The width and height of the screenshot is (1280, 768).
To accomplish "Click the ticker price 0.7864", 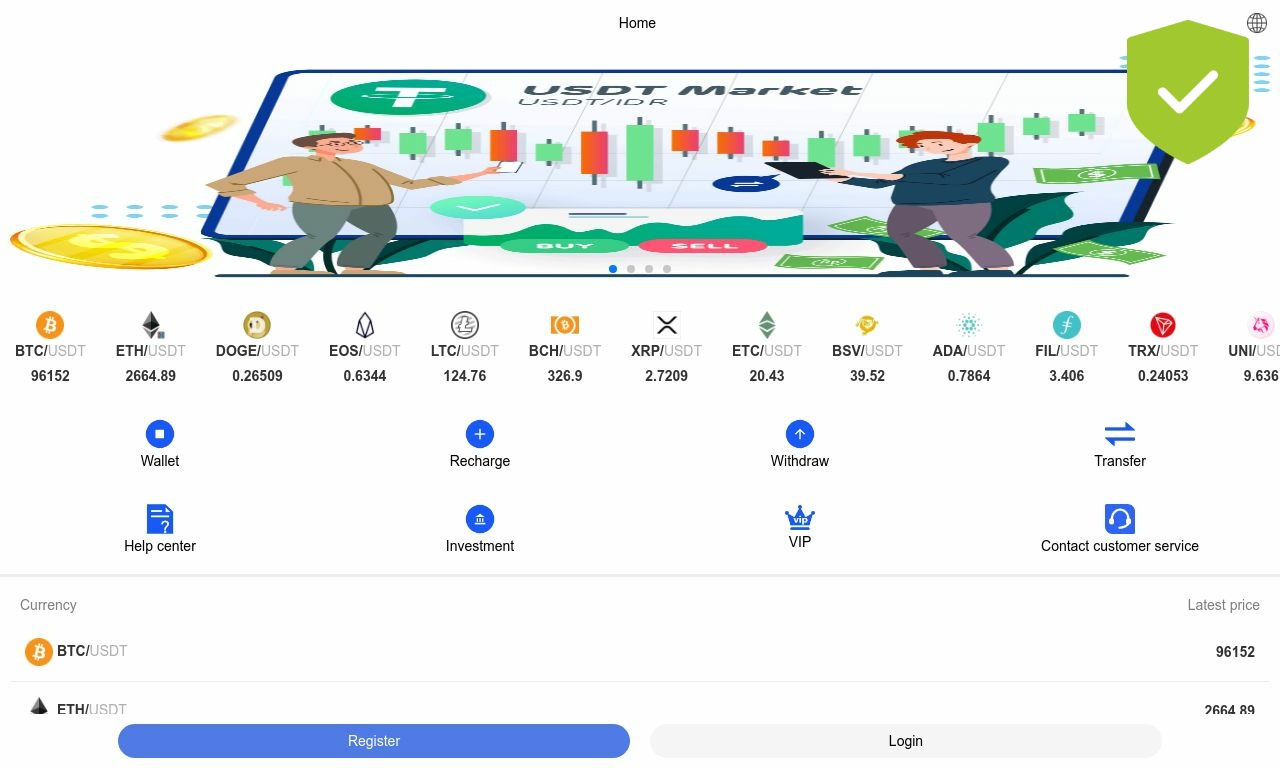I will [x=969, y=376].
